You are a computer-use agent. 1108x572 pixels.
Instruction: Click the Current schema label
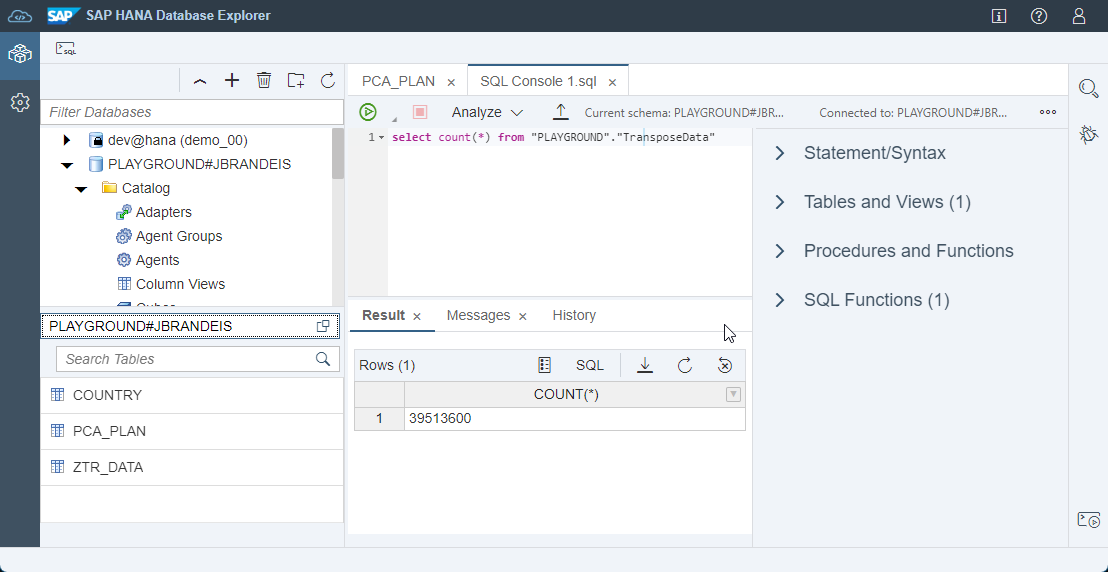[685, 112]
